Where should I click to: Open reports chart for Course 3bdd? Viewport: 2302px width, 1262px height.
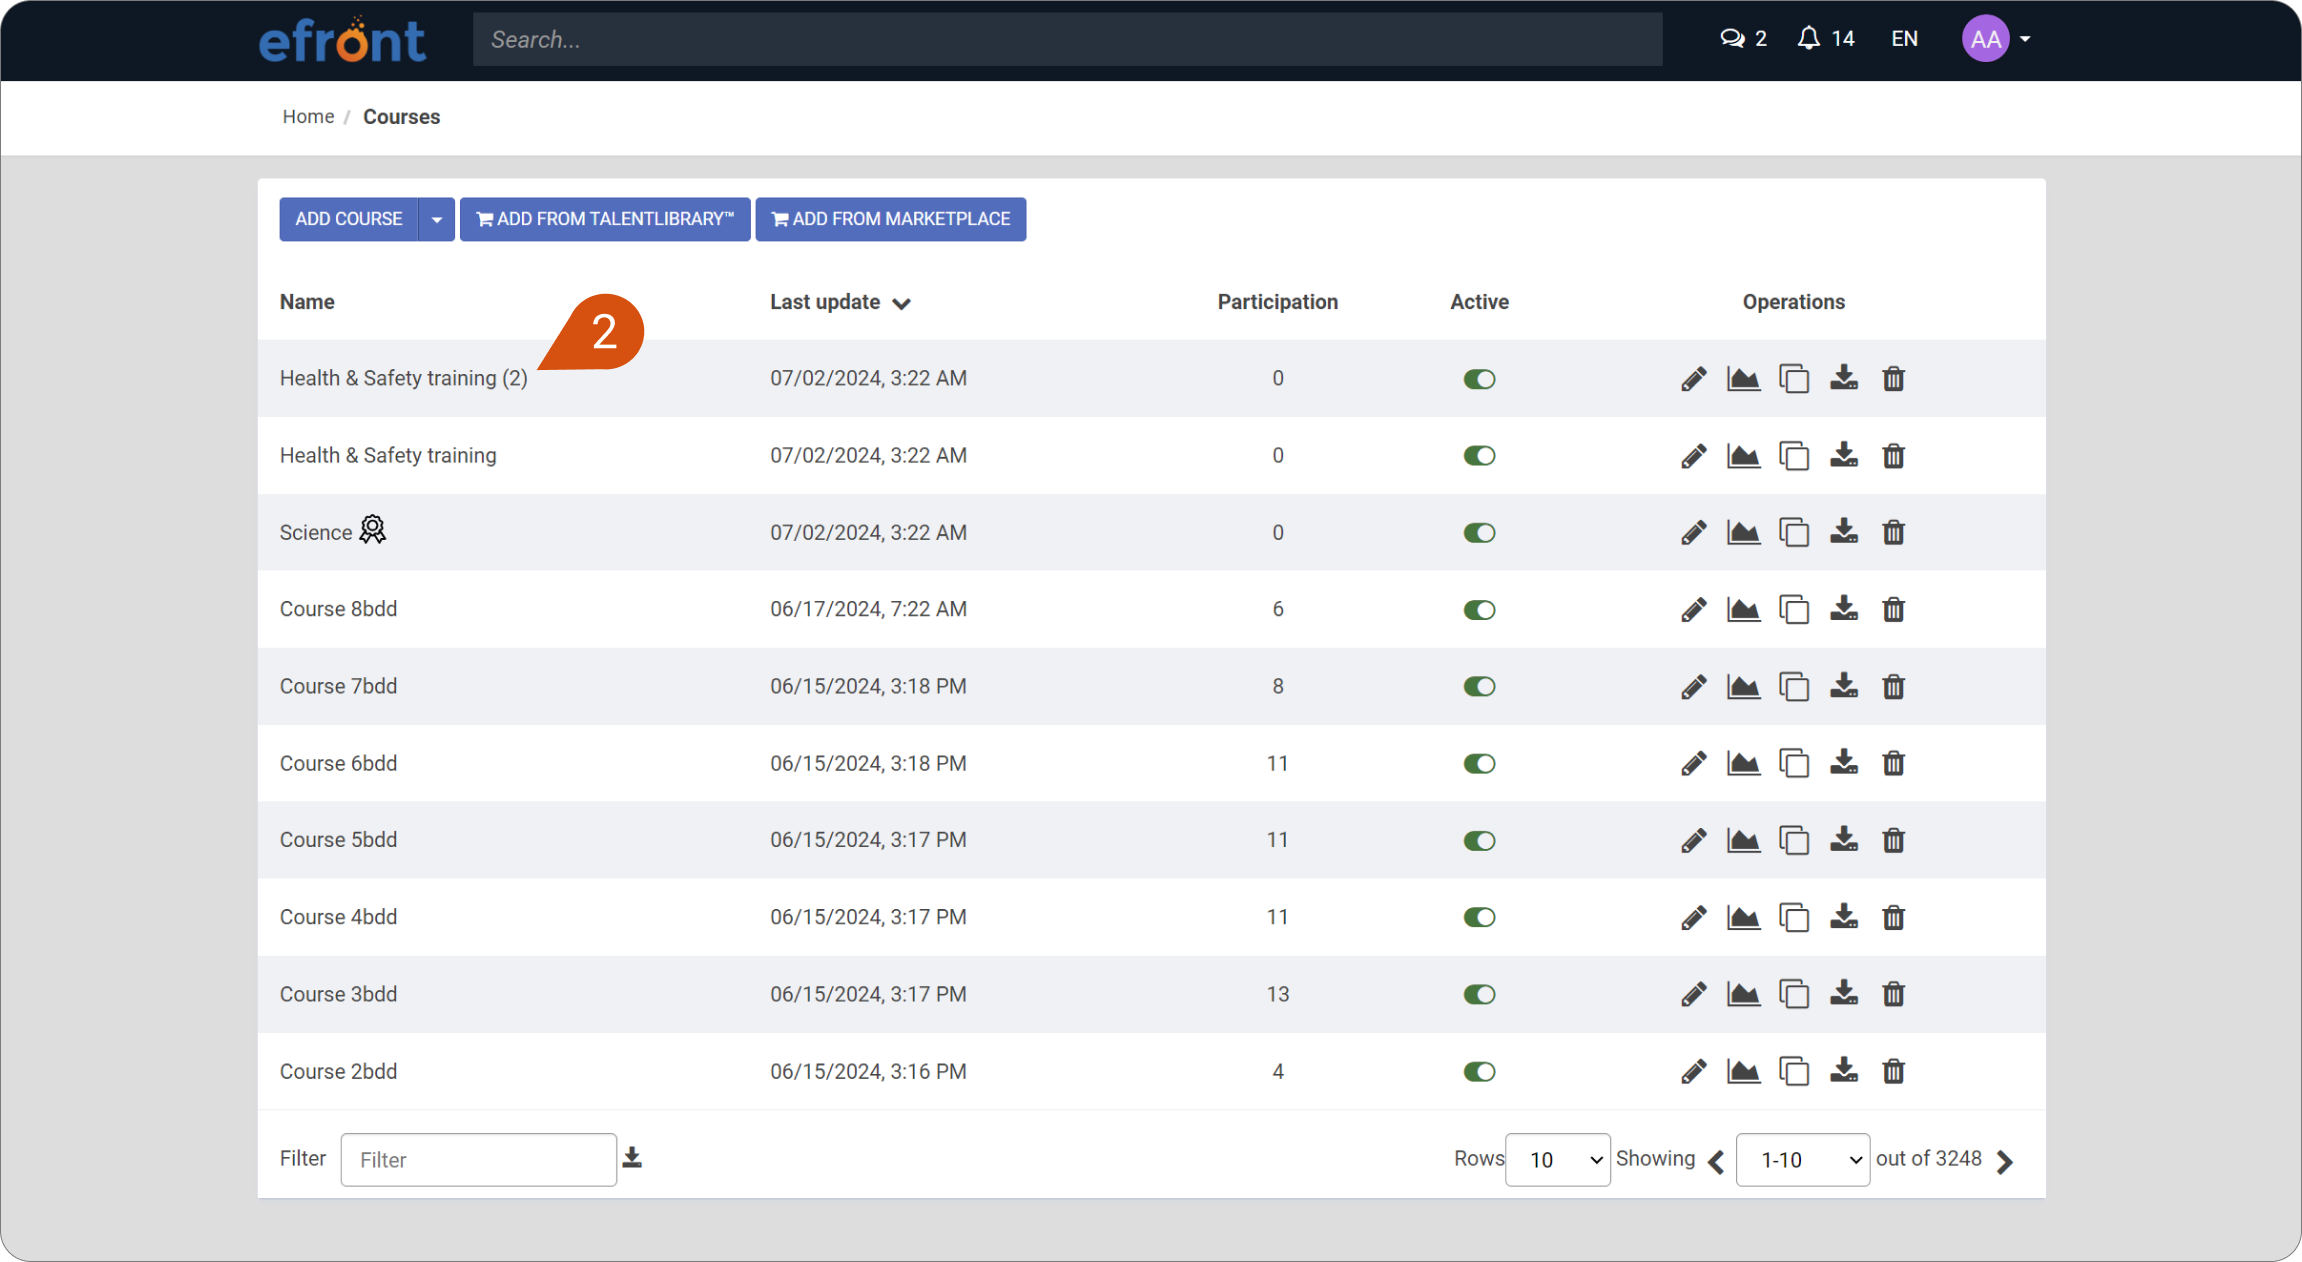pyautogui.click(x=1743, y=995)
